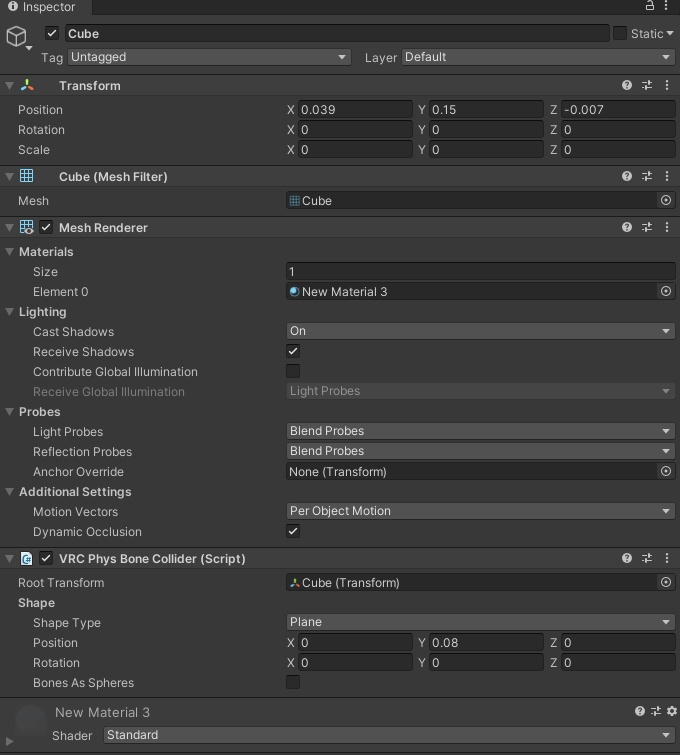Open the Tag dropdown showing Untagged
The width and height of the screenshot is (680, 755).
pos(209,57)
